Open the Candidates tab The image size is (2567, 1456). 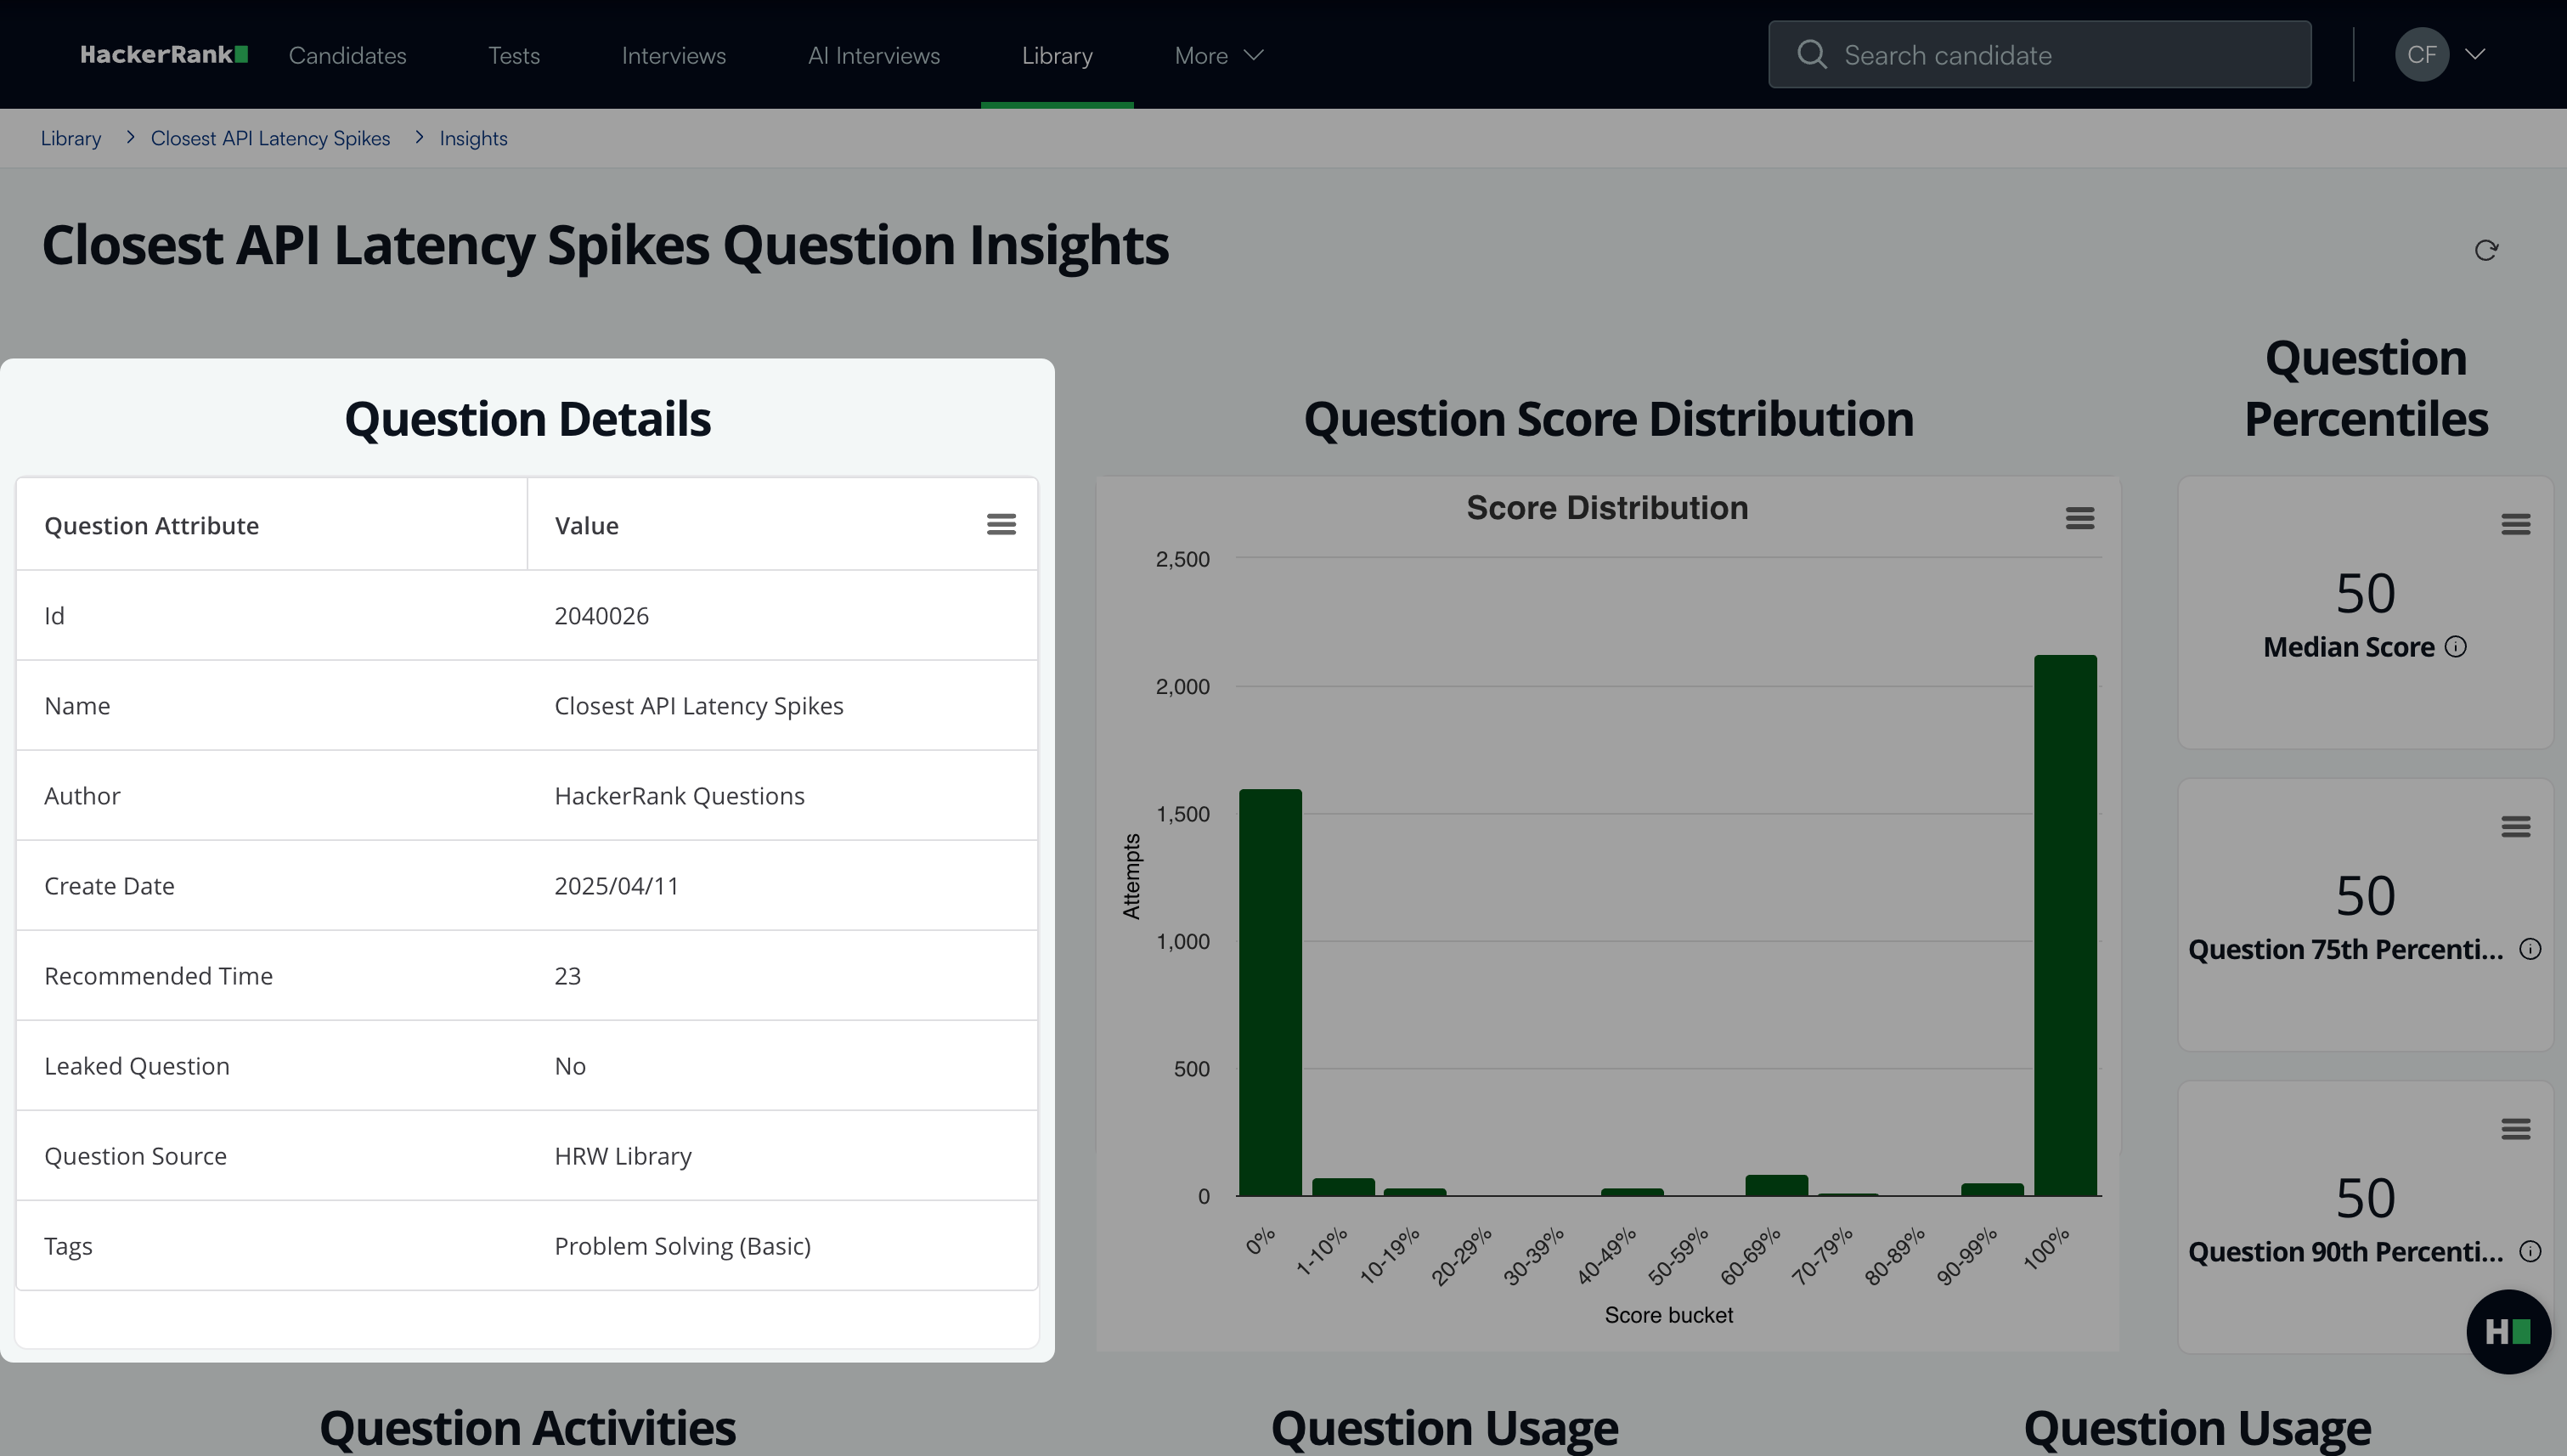347,55
